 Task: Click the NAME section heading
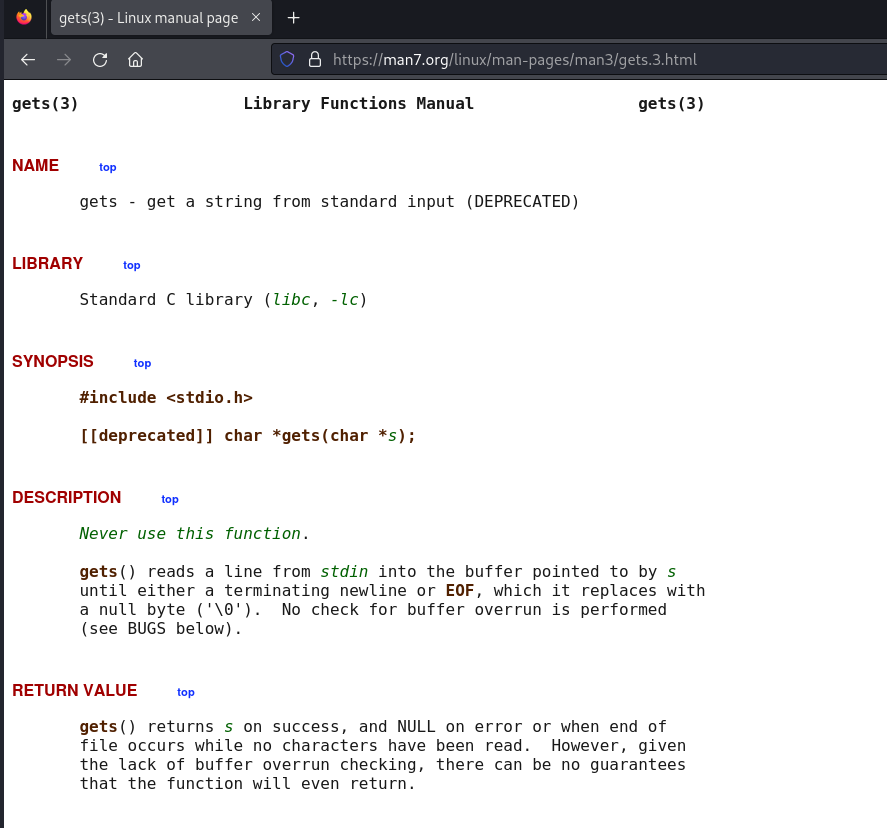point(36,166)
